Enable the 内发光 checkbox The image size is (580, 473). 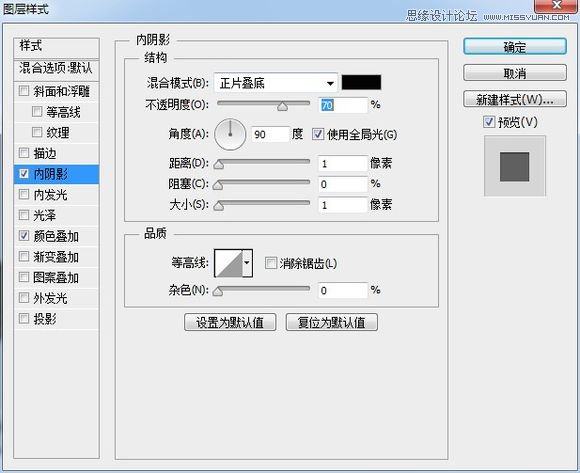(x=24, y=194)
